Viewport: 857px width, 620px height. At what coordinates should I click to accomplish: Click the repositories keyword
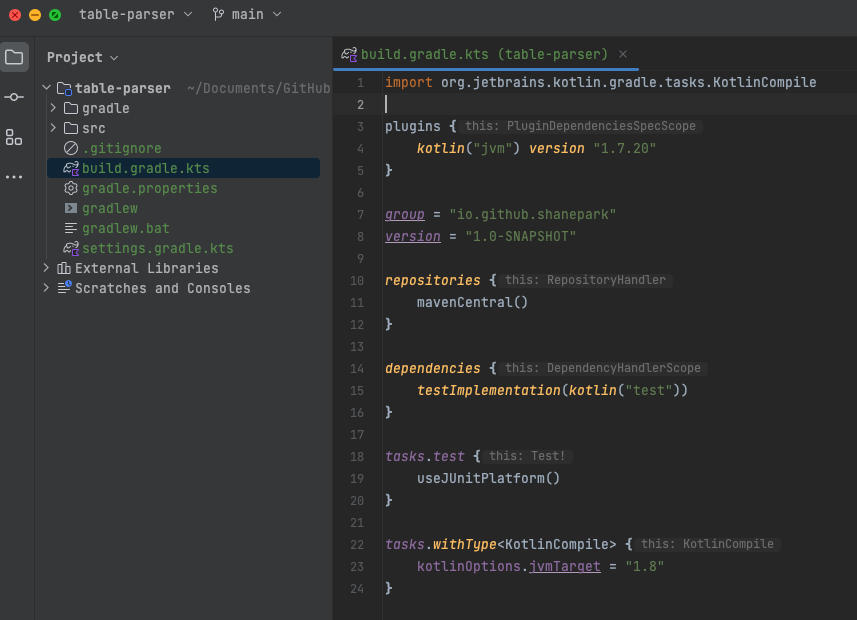432,280
